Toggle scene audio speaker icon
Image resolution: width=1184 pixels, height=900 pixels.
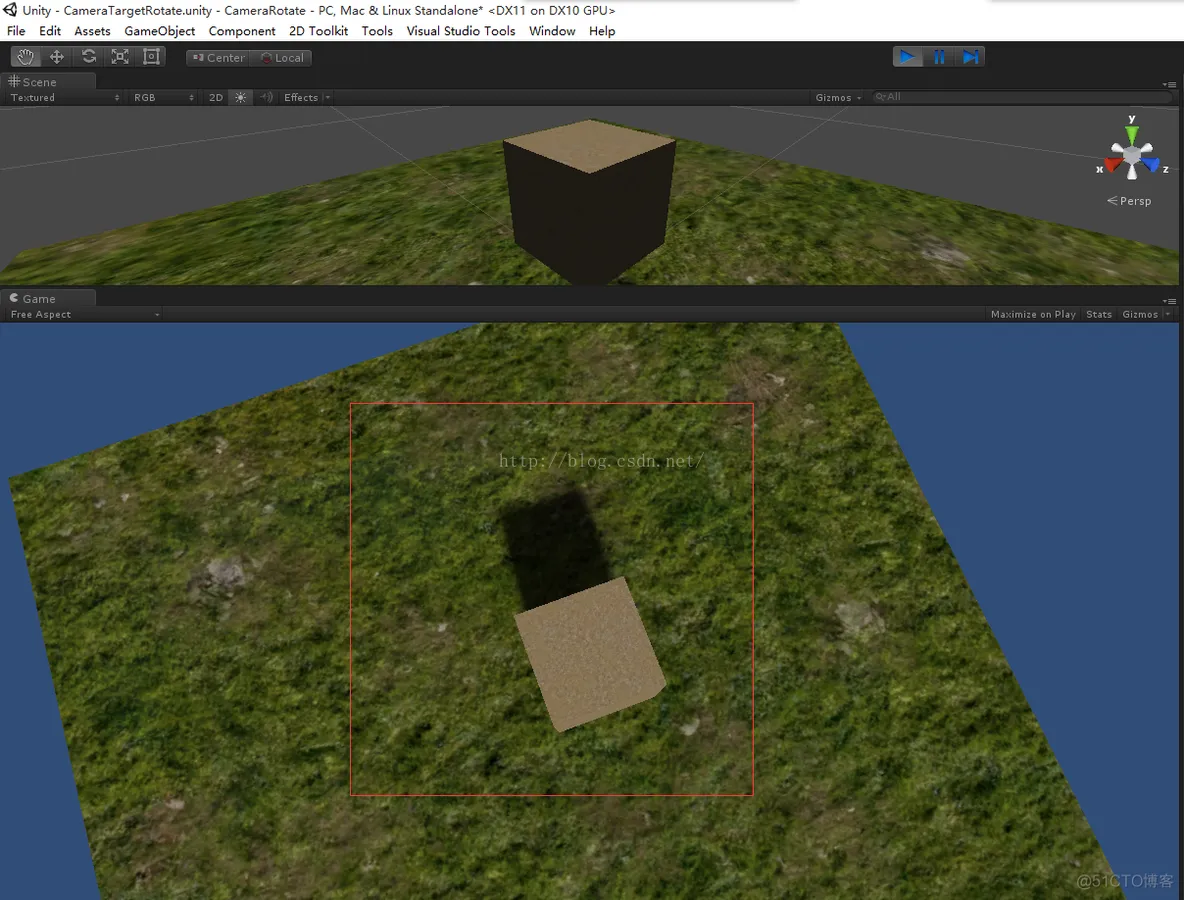tap(266, 97)
